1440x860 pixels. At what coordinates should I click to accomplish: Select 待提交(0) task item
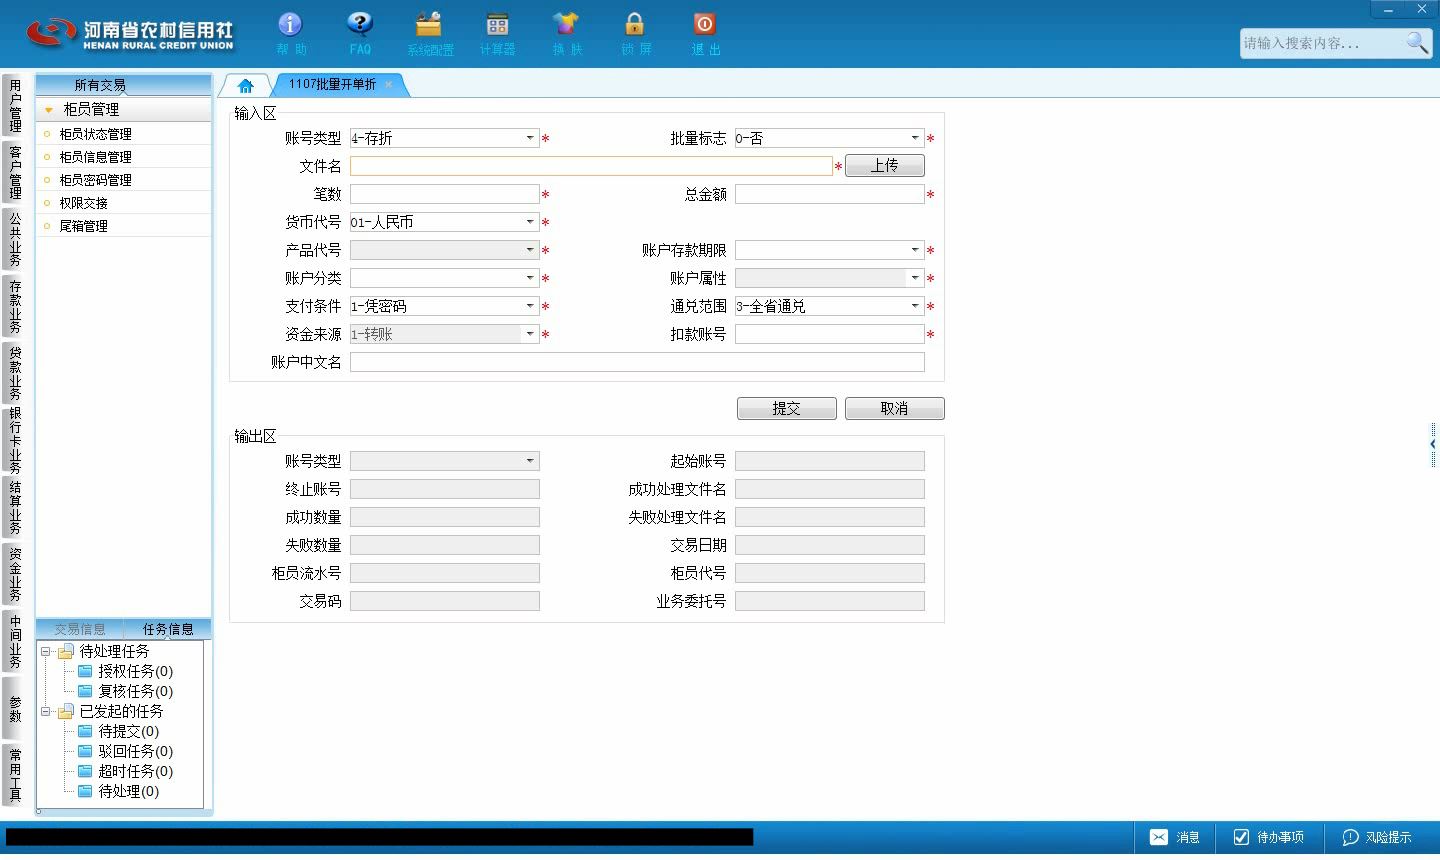[x=128, y=731]
